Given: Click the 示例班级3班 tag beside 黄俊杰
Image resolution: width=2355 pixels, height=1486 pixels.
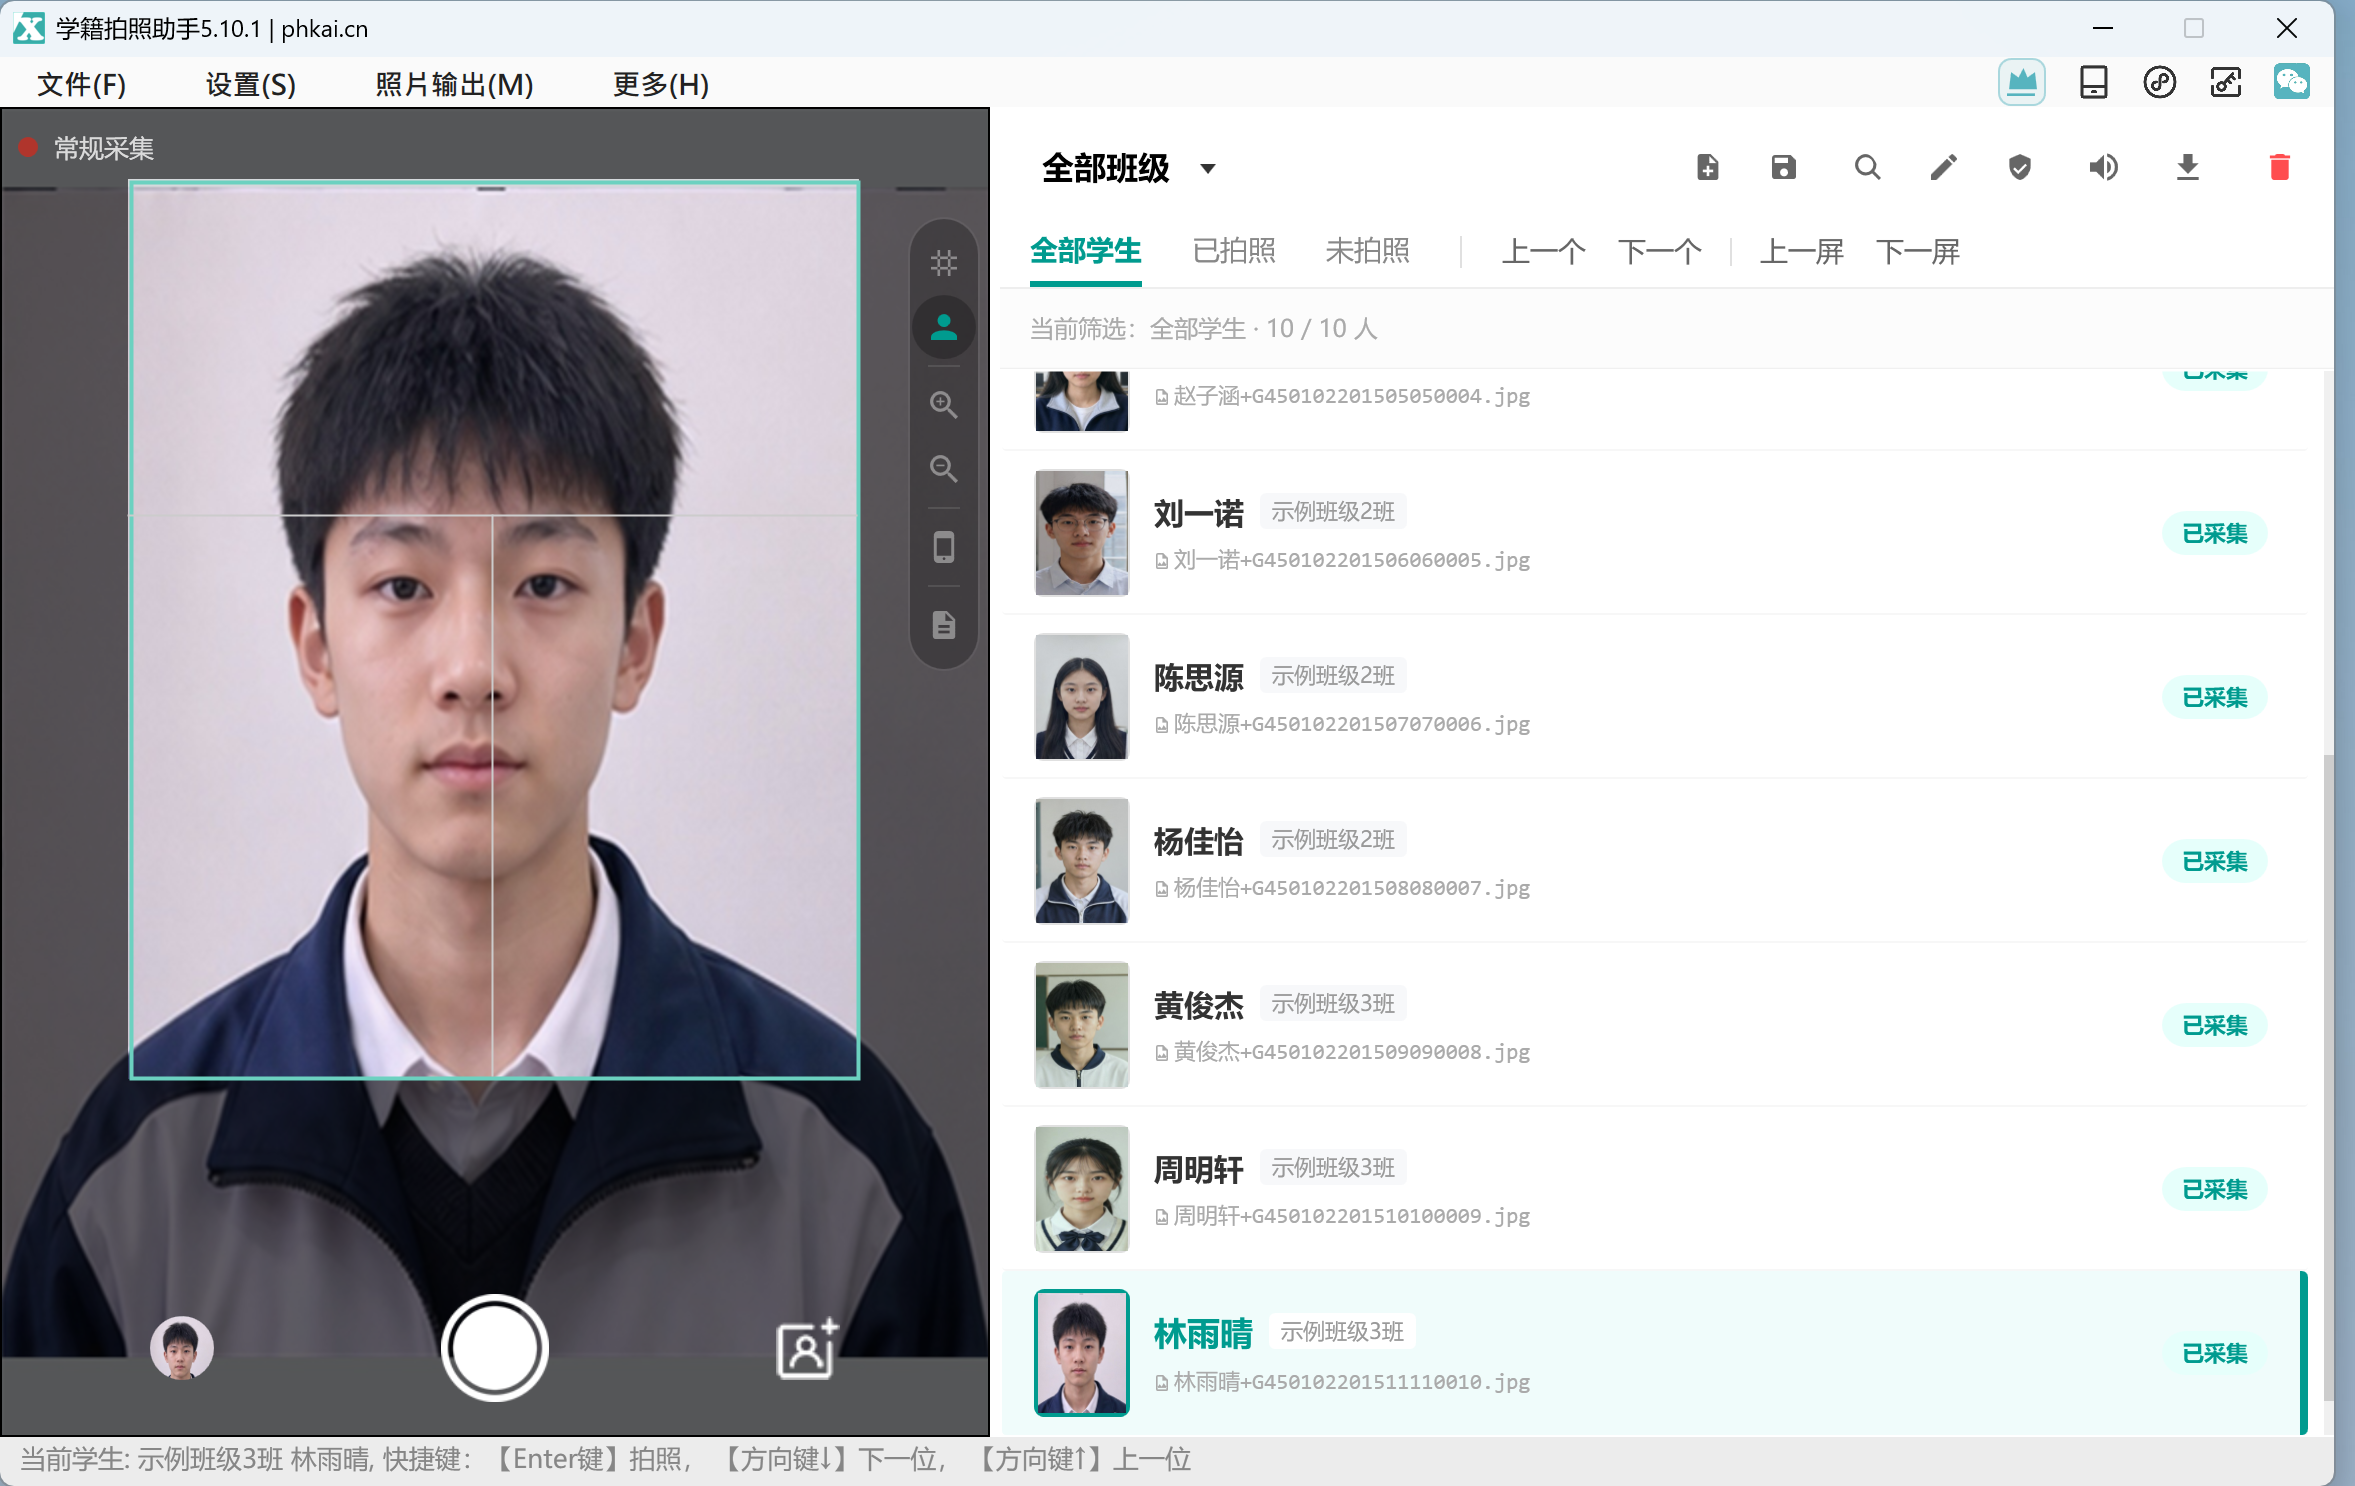Looking at the screenshot, I should click(1332, 1004).
